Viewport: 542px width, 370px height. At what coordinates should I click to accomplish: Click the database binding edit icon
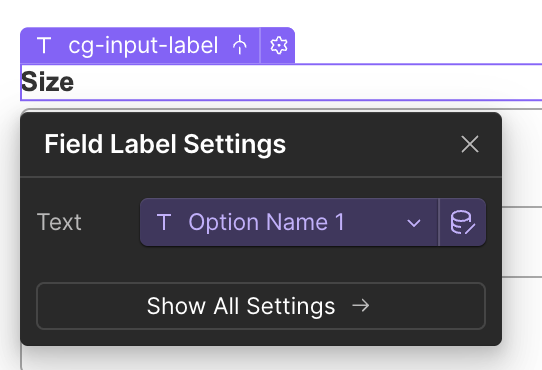pos(462,222)
